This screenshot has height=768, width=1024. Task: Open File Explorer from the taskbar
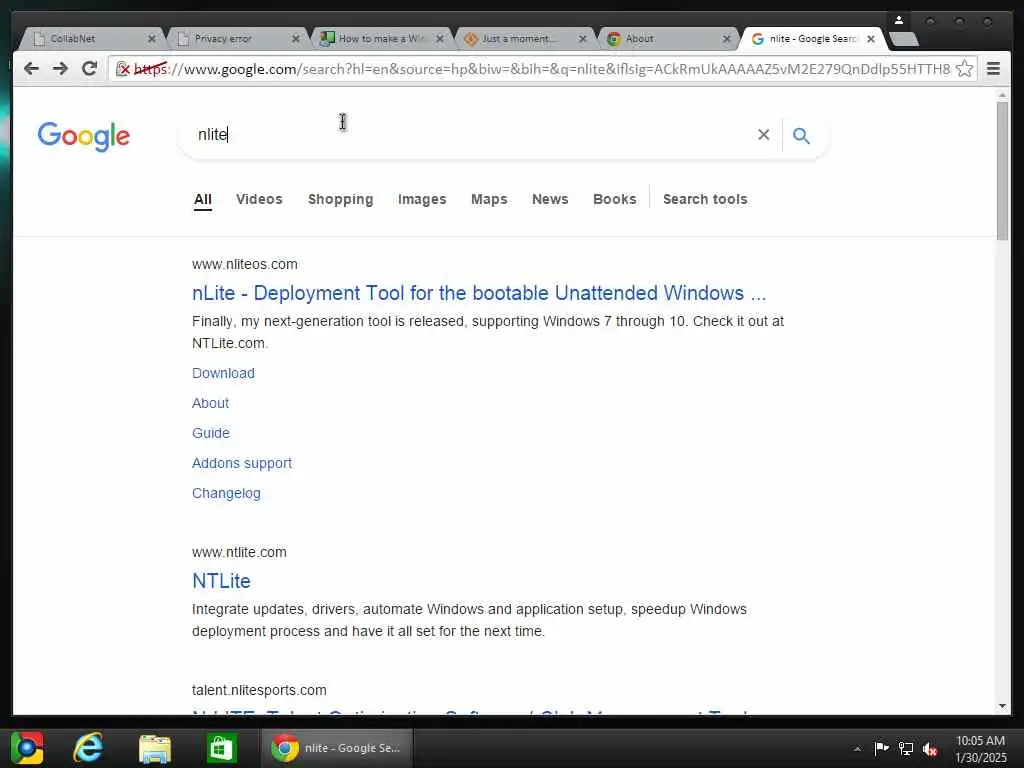click(155, 748)
